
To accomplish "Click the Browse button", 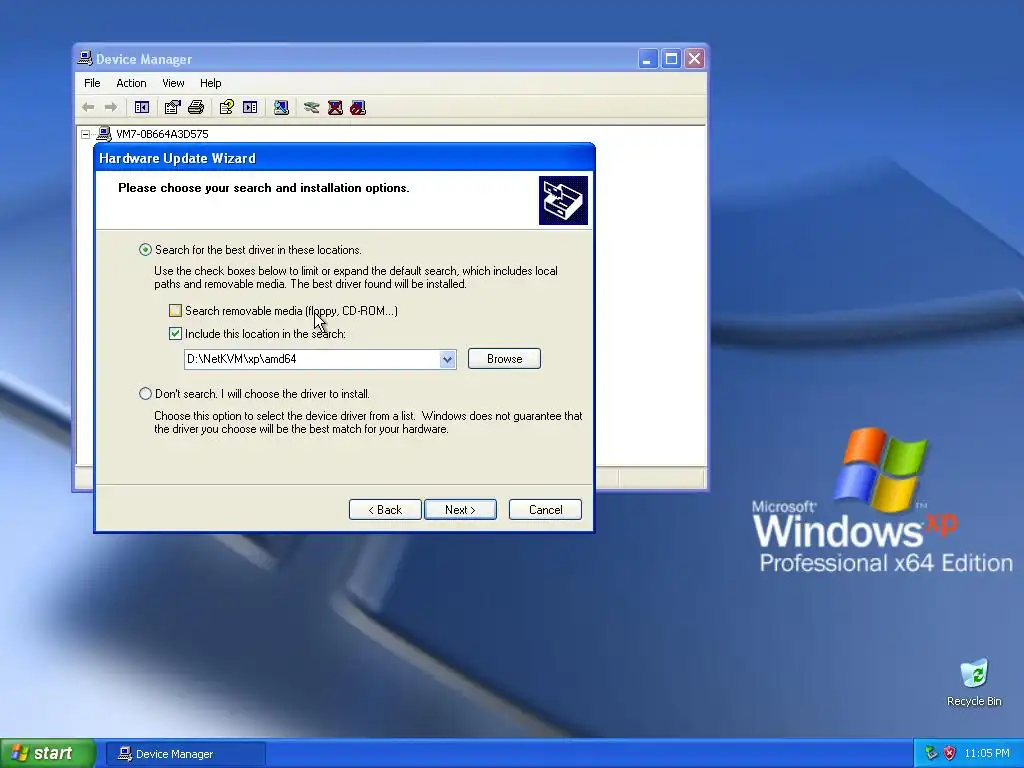I will [x=504, y=359].
